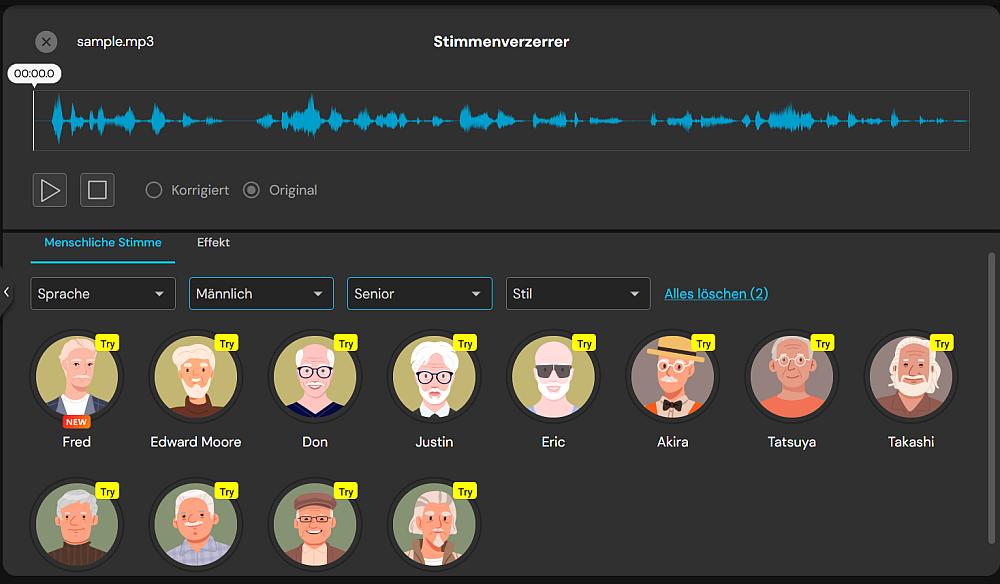Click the Try badge on Akira
The width and height of the screenshot is (1000, 584).
tap(703, 343)
